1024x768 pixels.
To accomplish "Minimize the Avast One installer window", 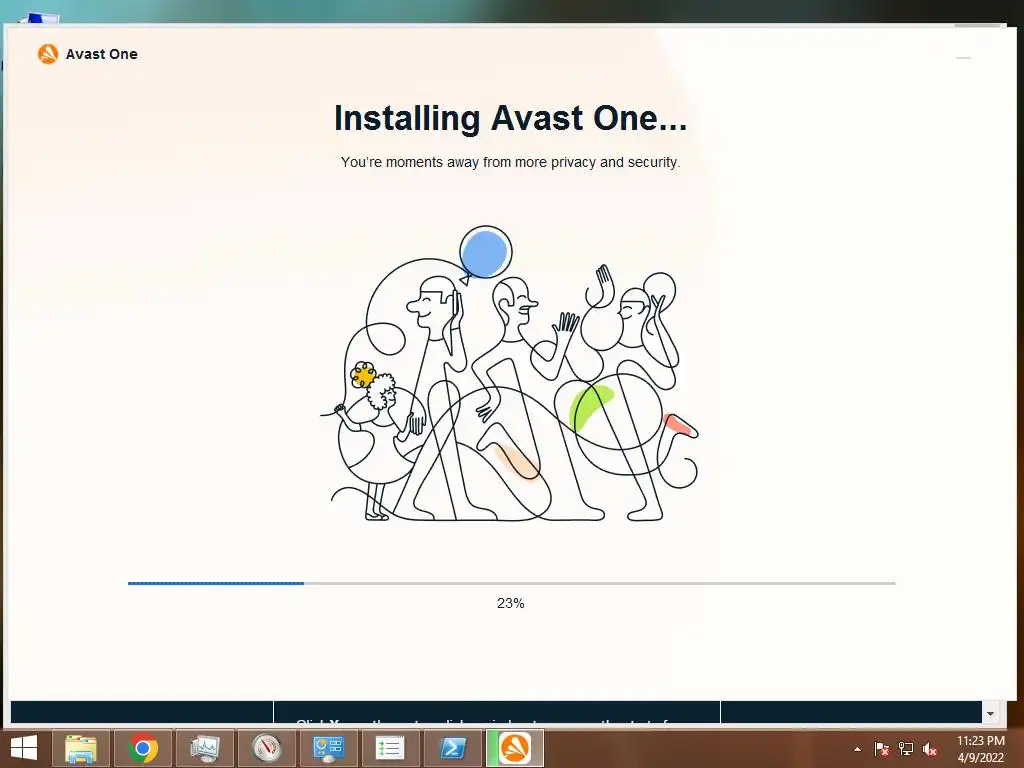I will click(x=963, y=58).
